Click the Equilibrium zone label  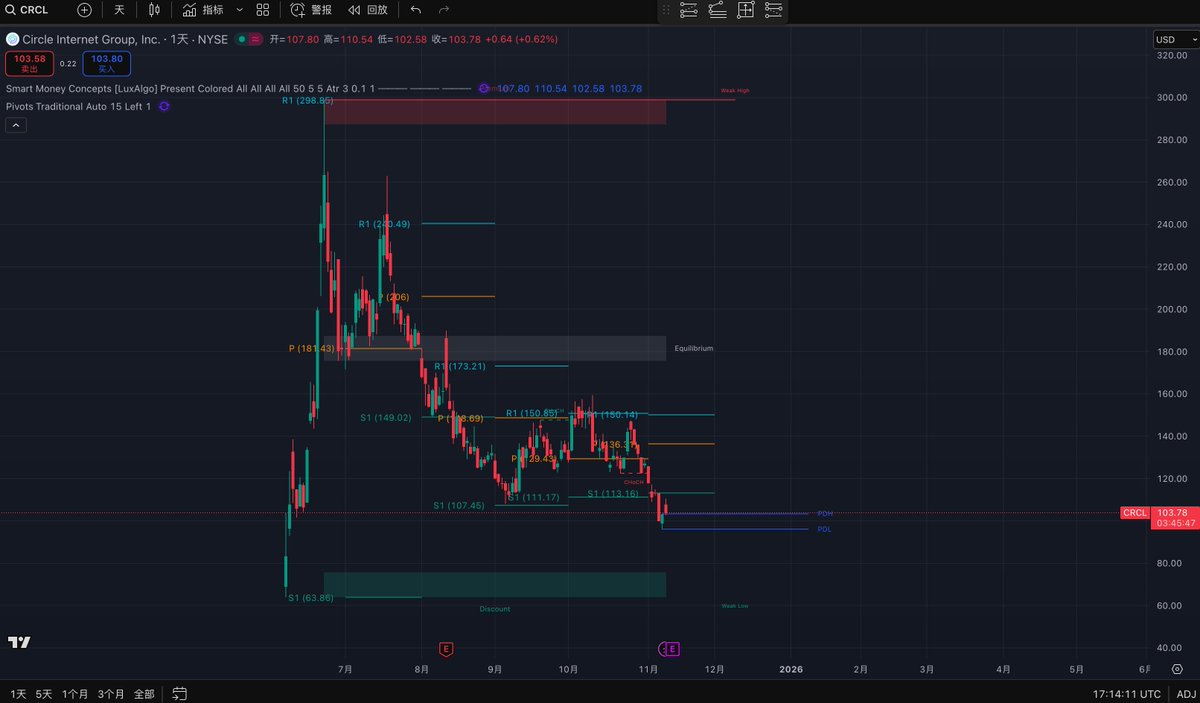click(694, 348)
